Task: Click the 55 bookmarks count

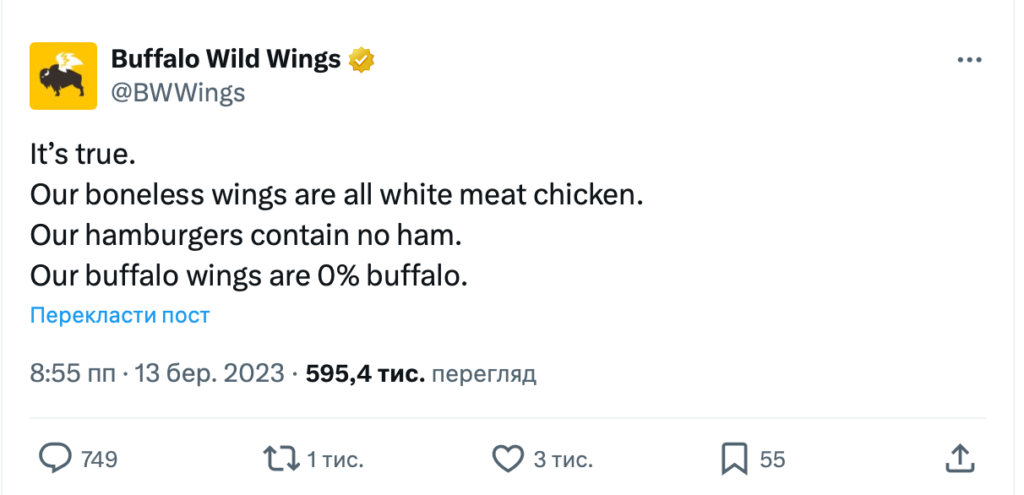Action: point(772,460)
